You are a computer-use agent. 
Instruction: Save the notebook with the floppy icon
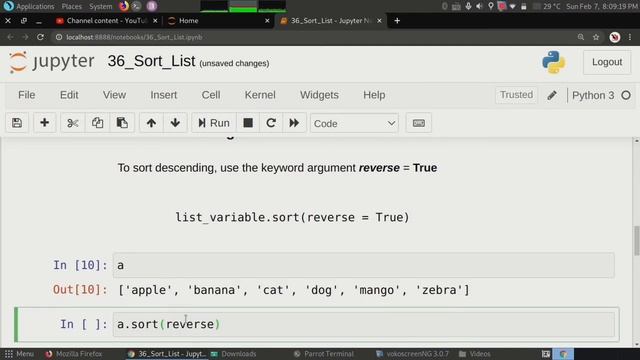point(17,123)
